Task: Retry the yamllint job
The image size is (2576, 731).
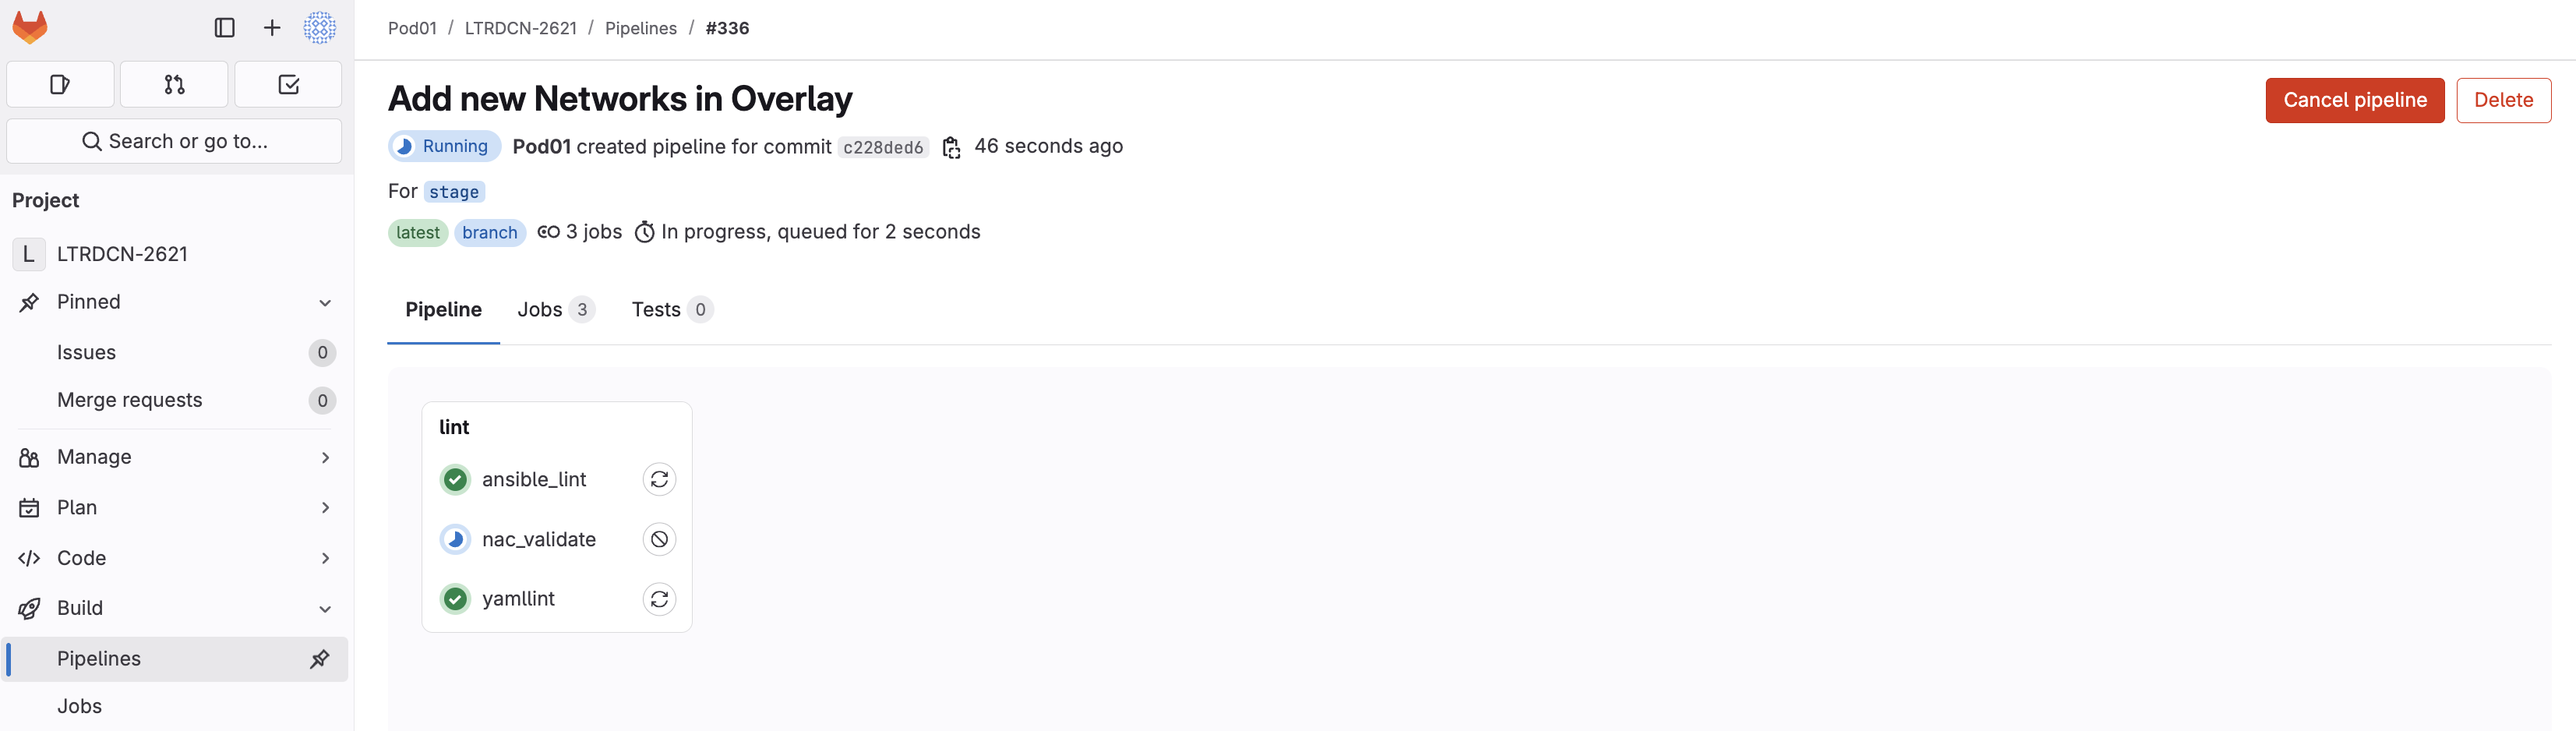Action: [x=659, y=599]
